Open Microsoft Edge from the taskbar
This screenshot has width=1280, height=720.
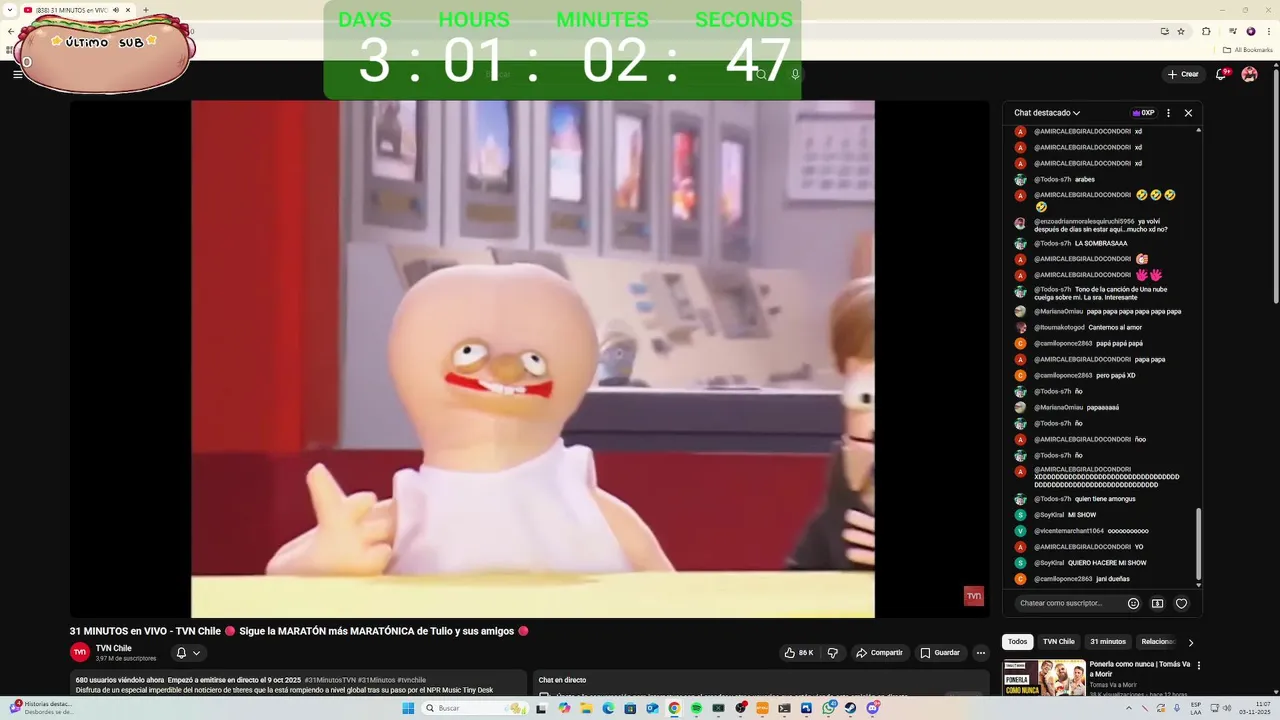pyautogui.click(x=608, y=708)
